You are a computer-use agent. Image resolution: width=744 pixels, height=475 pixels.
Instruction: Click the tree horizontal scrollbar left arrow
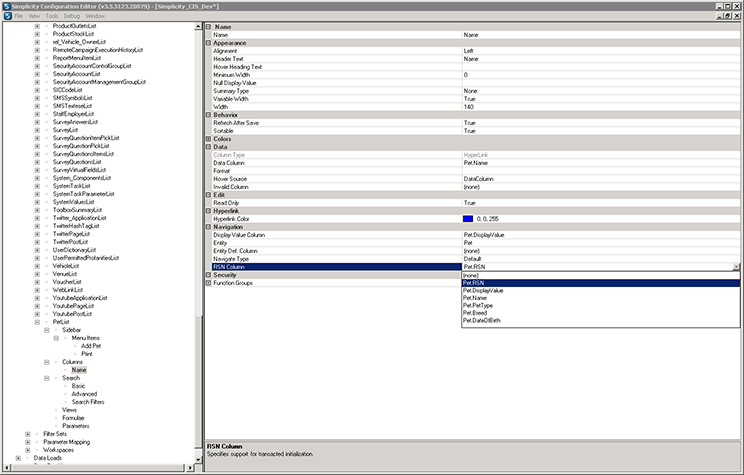coord(7,468)
